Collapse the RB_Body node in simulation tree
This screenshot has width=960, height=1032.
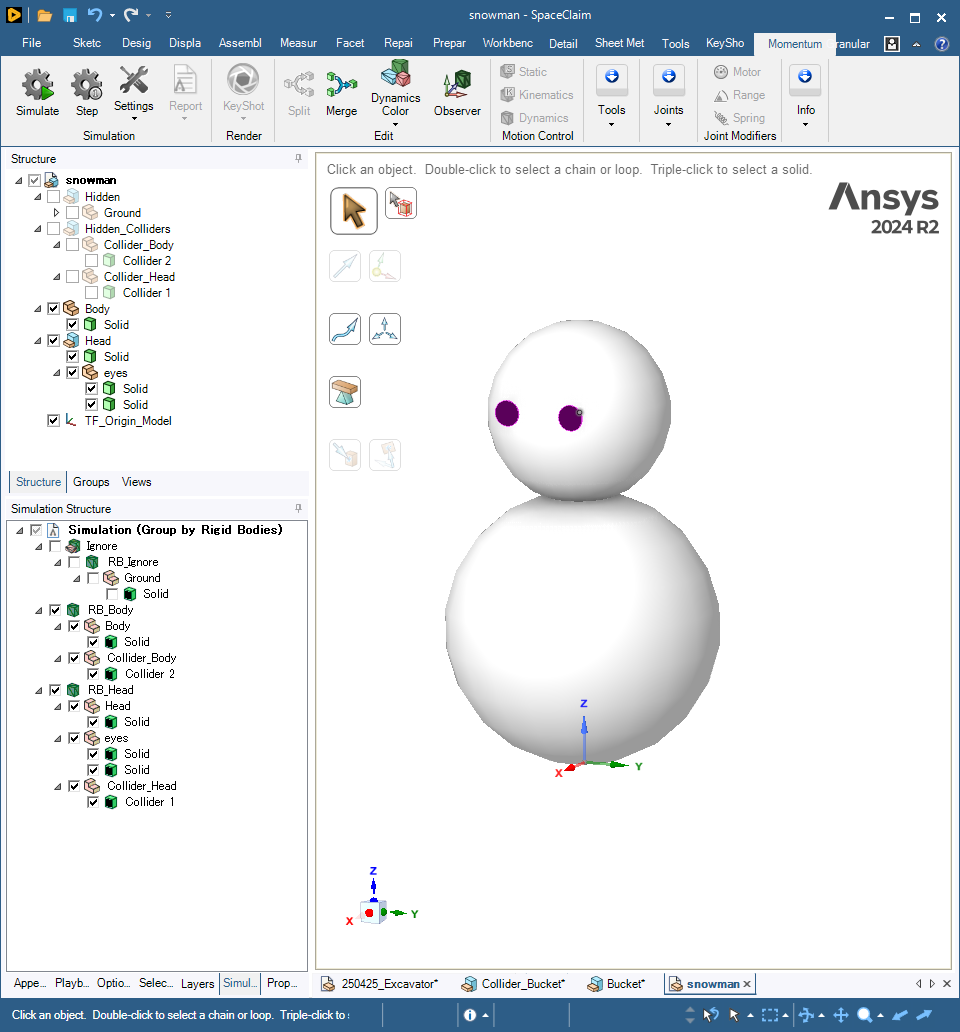[x=38, y=610]
